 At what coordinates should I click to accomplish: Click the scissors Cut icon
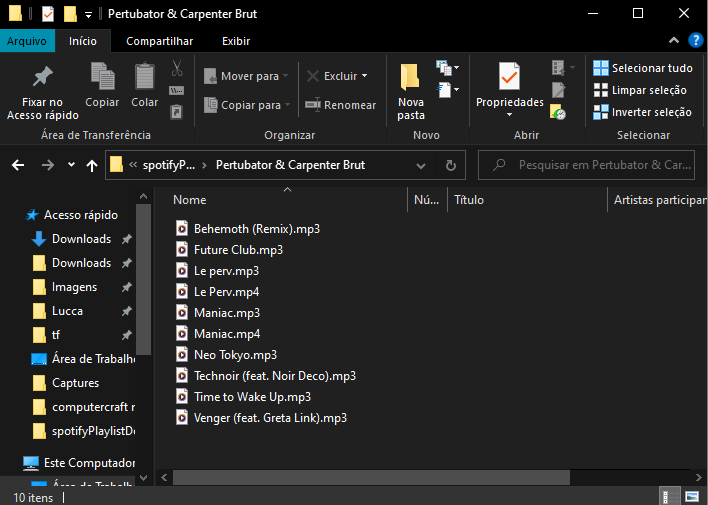click(177, 69)
